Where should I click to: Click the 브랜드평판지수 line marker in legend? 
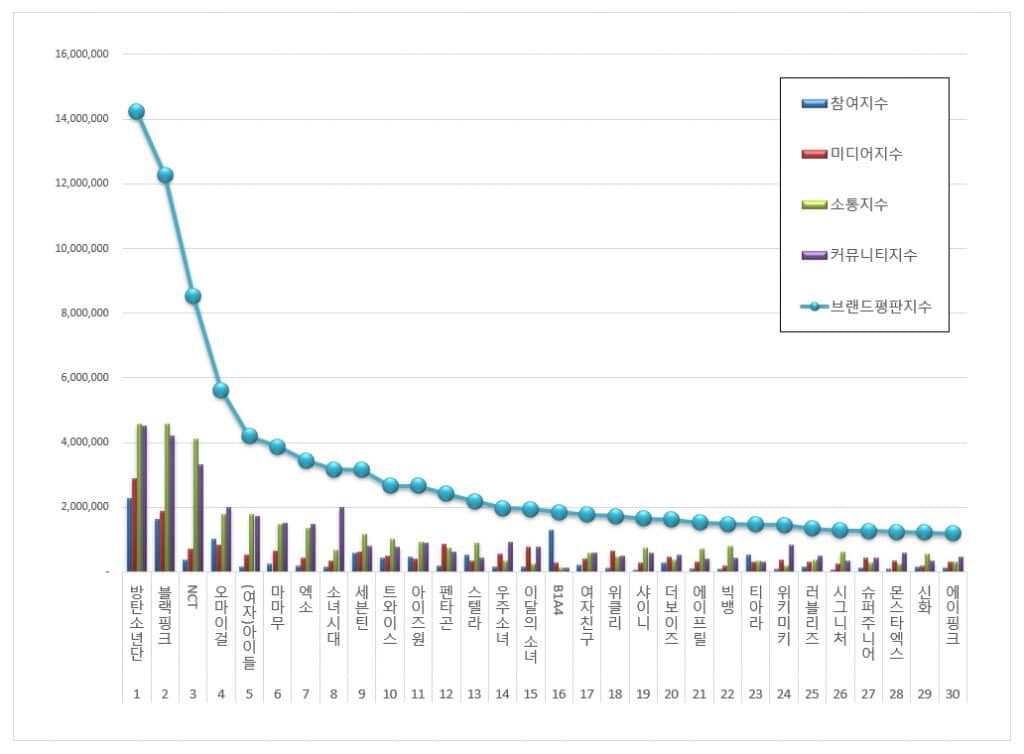[812, 306]
